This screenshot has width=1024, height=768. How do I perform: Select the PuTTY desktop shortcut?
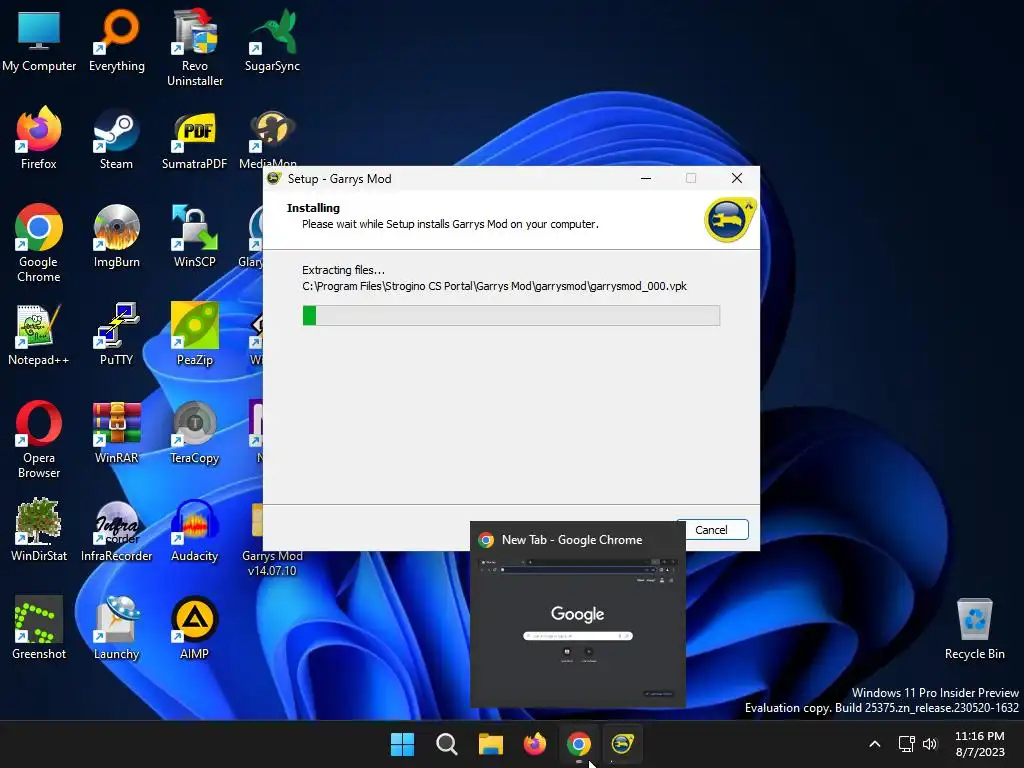tap(116, 334)
